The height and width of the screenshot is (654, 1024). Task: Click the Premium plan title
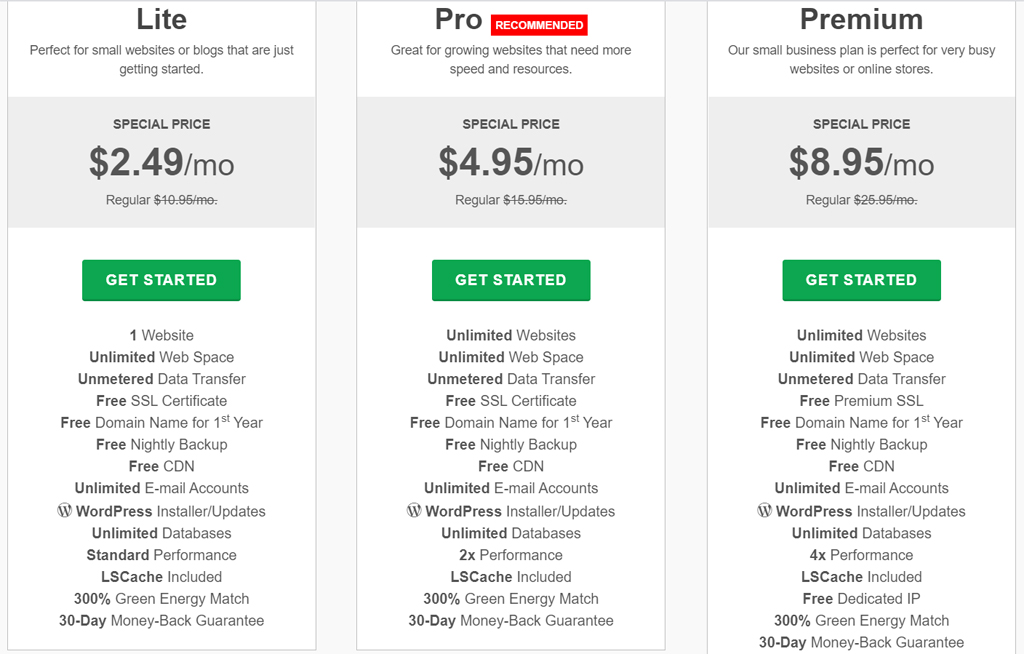(x=861, y=19)
